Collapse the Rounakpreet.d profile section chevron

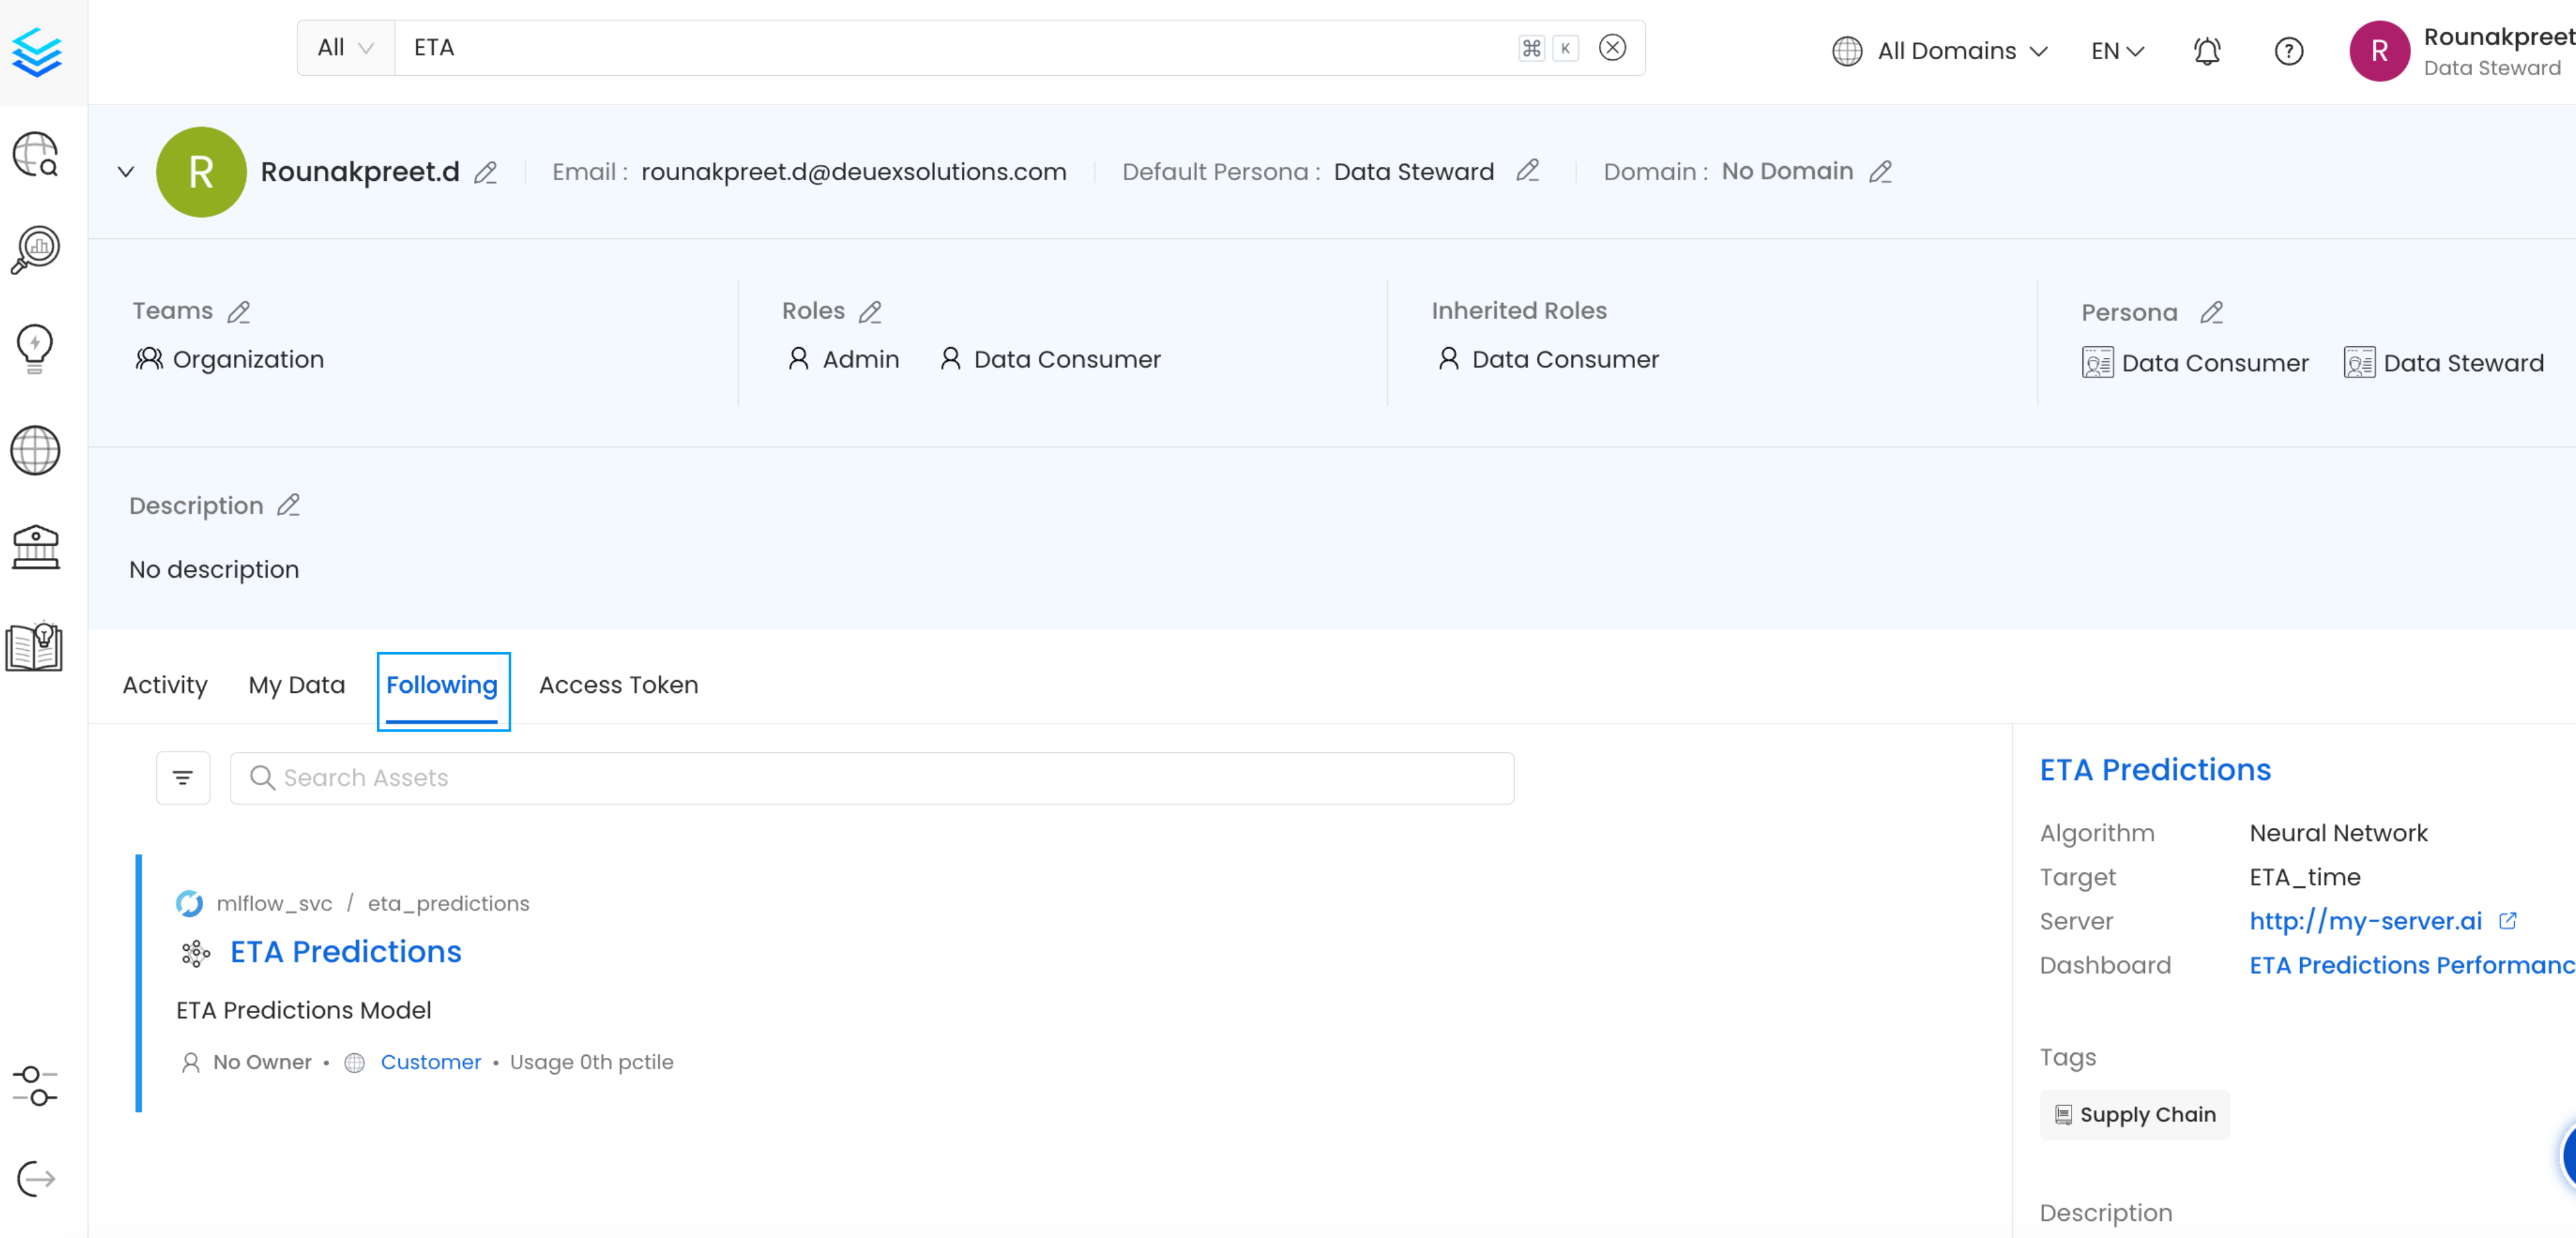click(x=126, y=171)
